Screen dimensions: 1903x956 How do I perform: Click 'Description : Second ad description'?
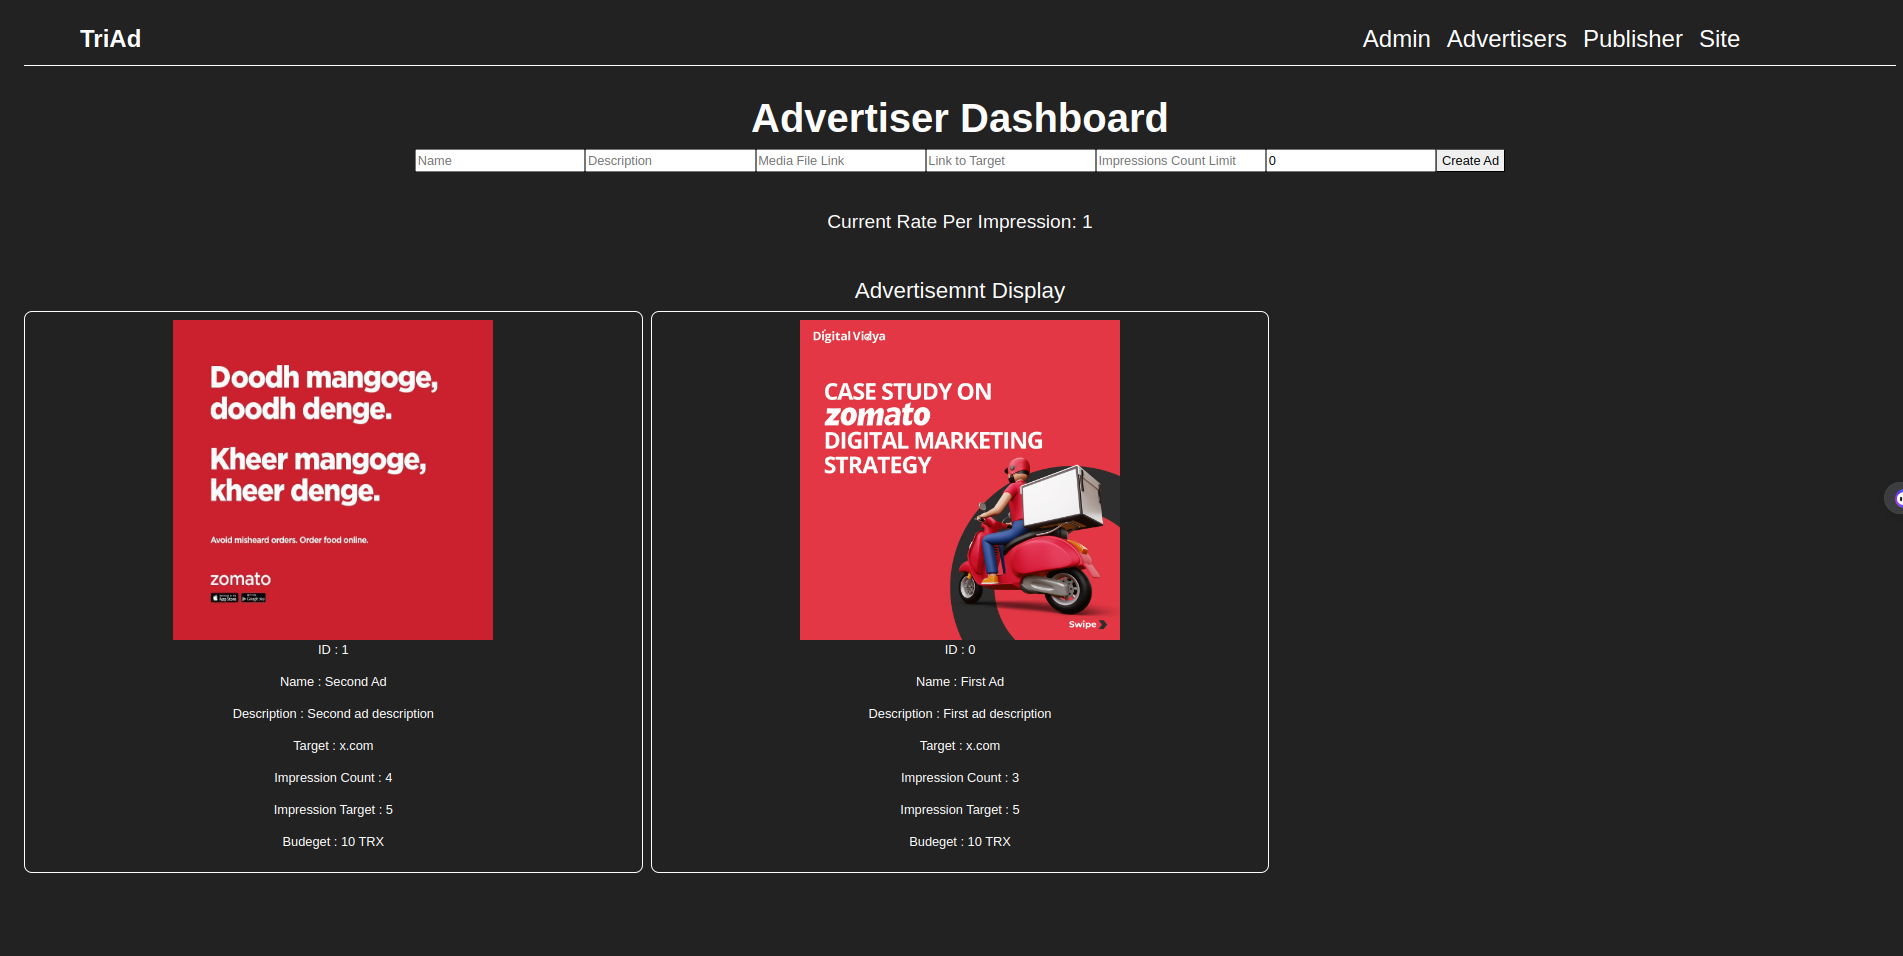(x=333, y=714)
